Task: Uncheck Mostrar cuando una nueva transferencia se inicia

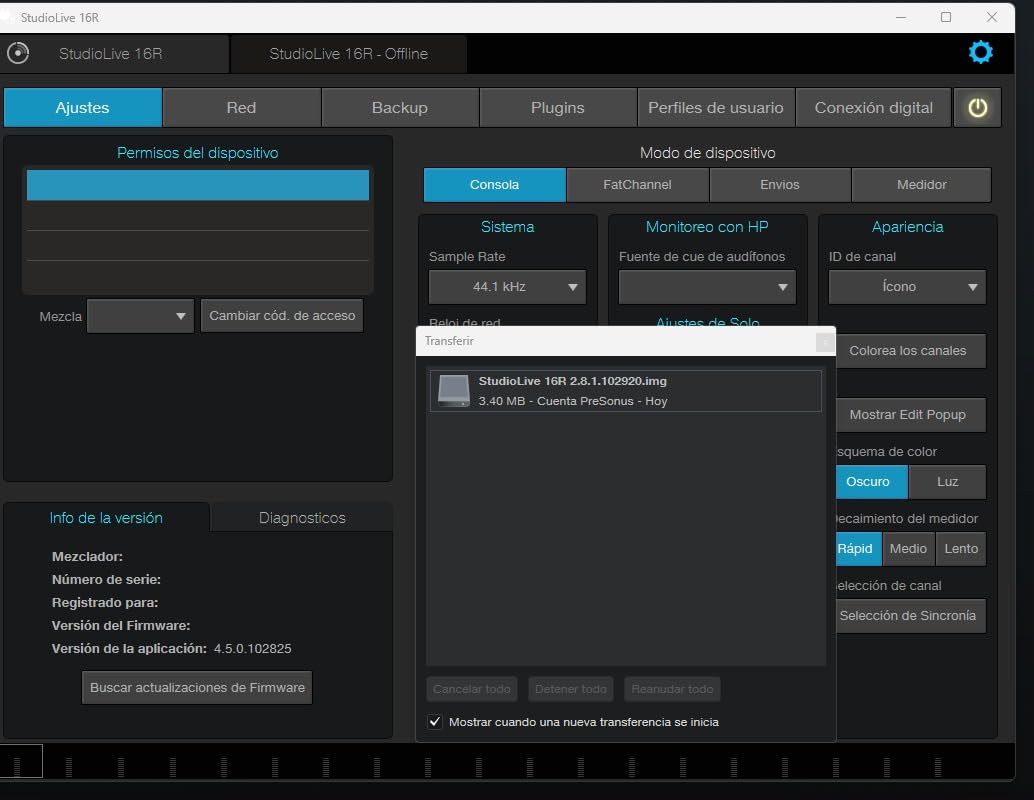Action: pos(435,722)
